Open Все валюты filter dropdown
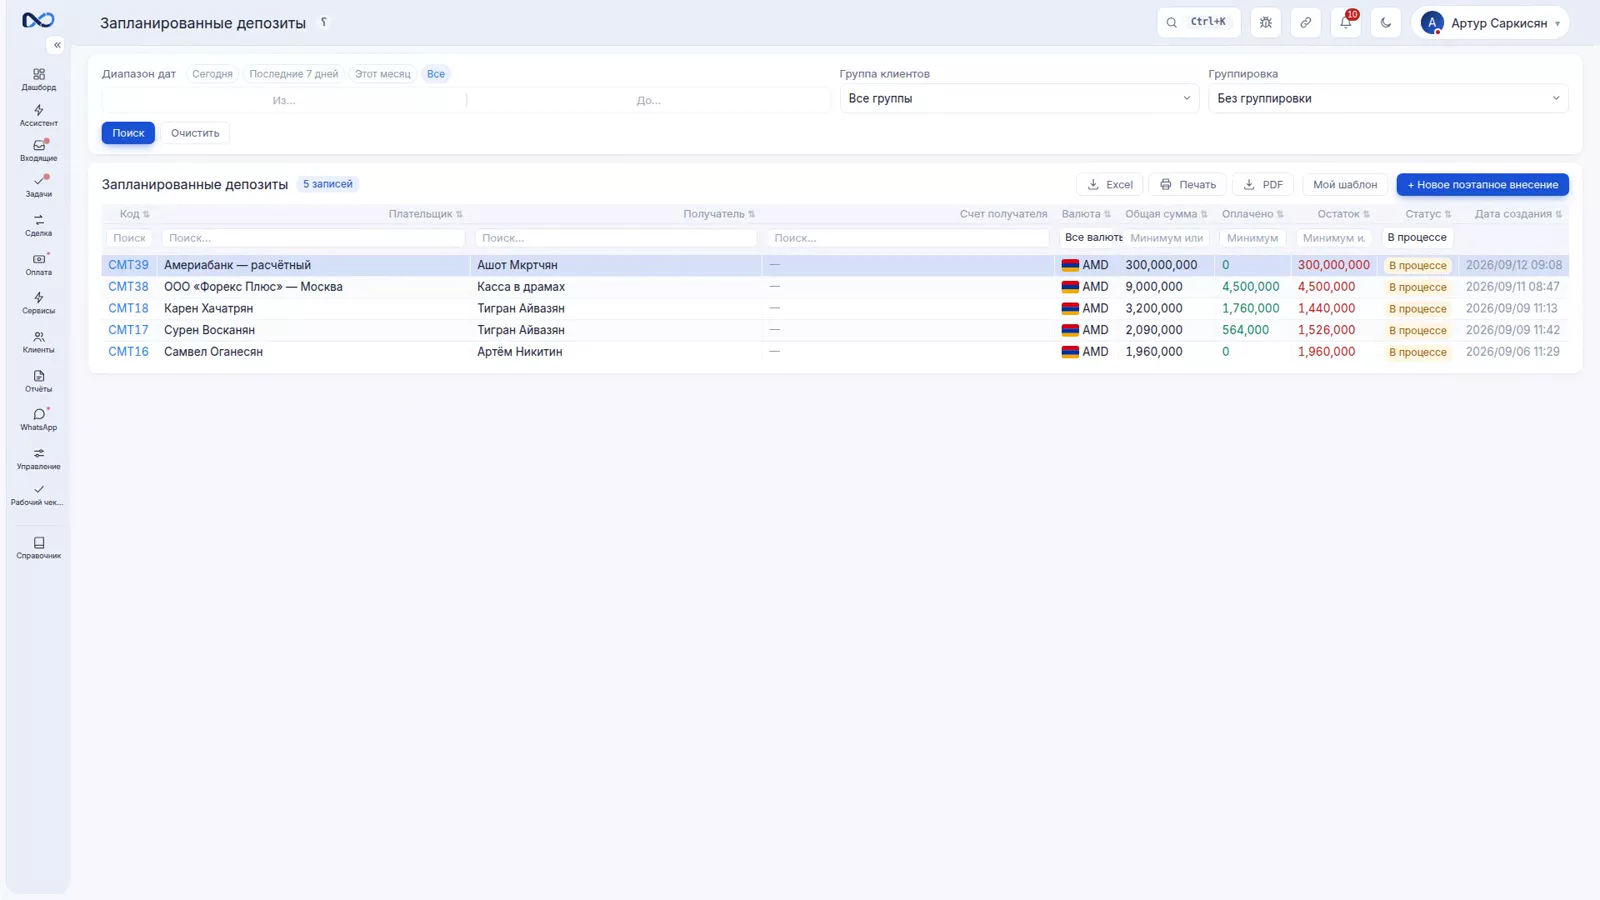Screen dimensions: 1600x900 [x=1091, y=238]
